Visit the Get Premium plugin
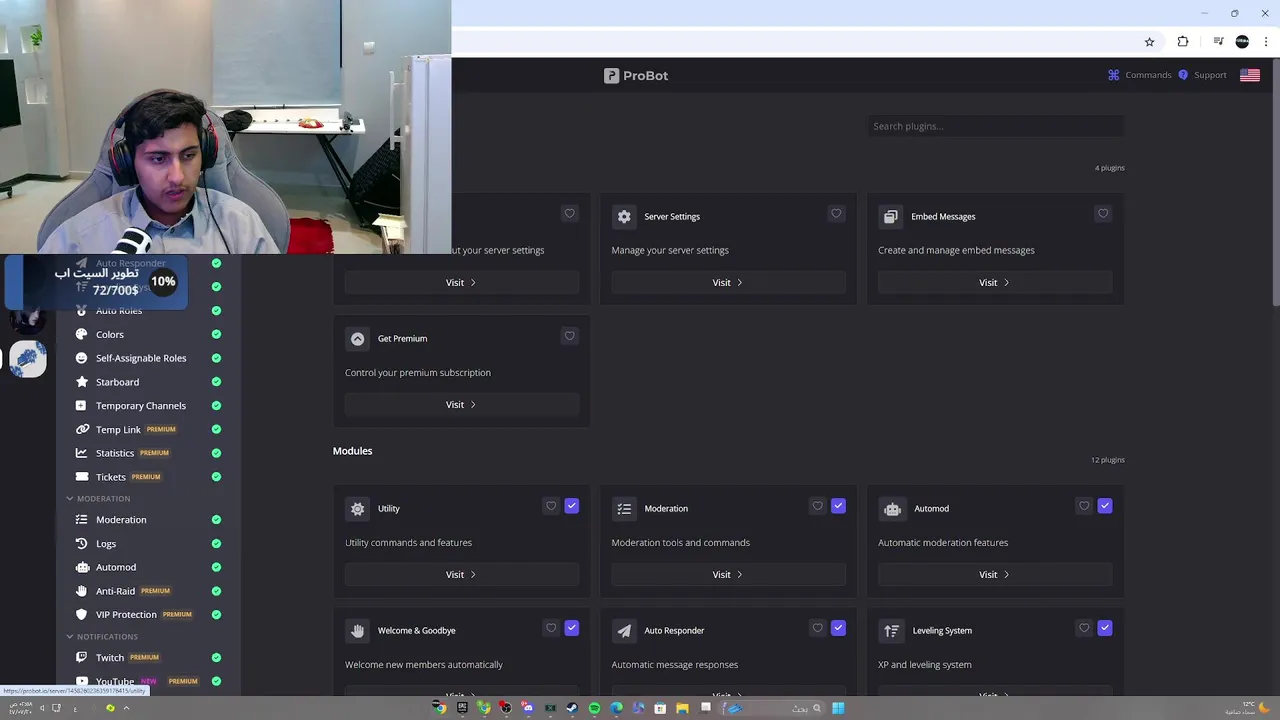Viewport: 1280px width, 720px height. click(461, 404)
